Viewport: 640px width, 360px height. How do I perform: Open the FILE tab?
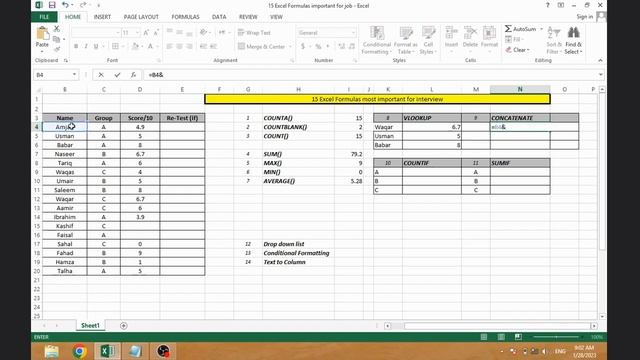[x=44, y=17]
